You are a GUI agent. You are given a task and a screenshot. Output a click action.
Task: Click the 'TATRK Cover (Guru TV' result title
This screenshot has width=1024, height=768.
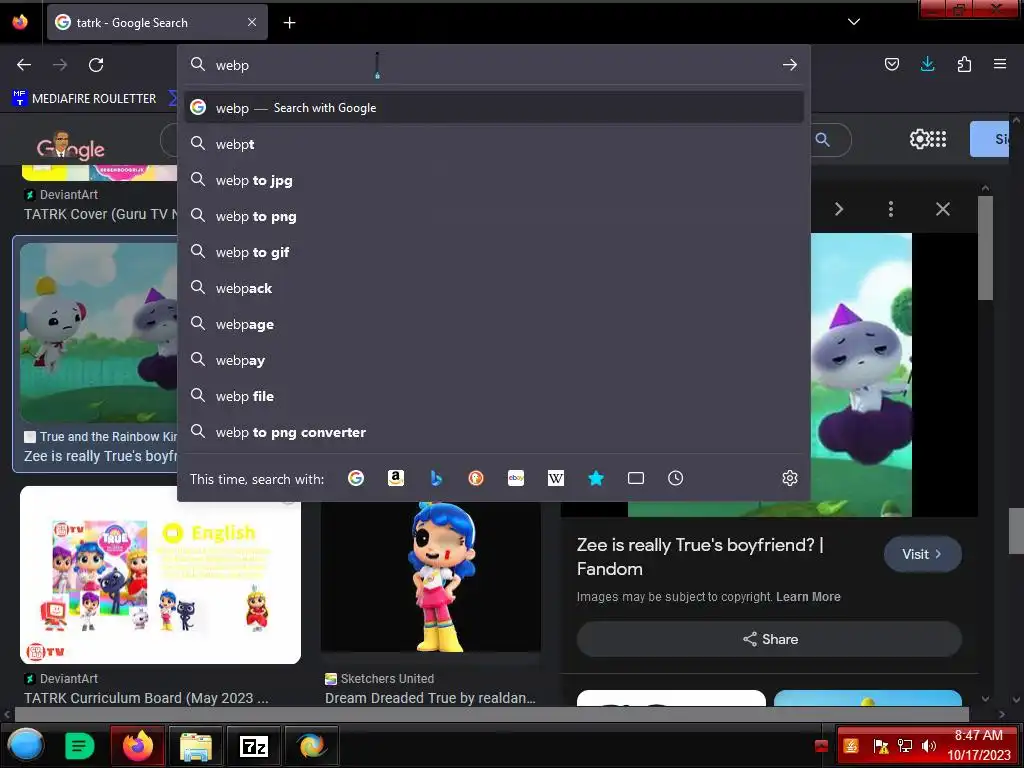point(101,214)
